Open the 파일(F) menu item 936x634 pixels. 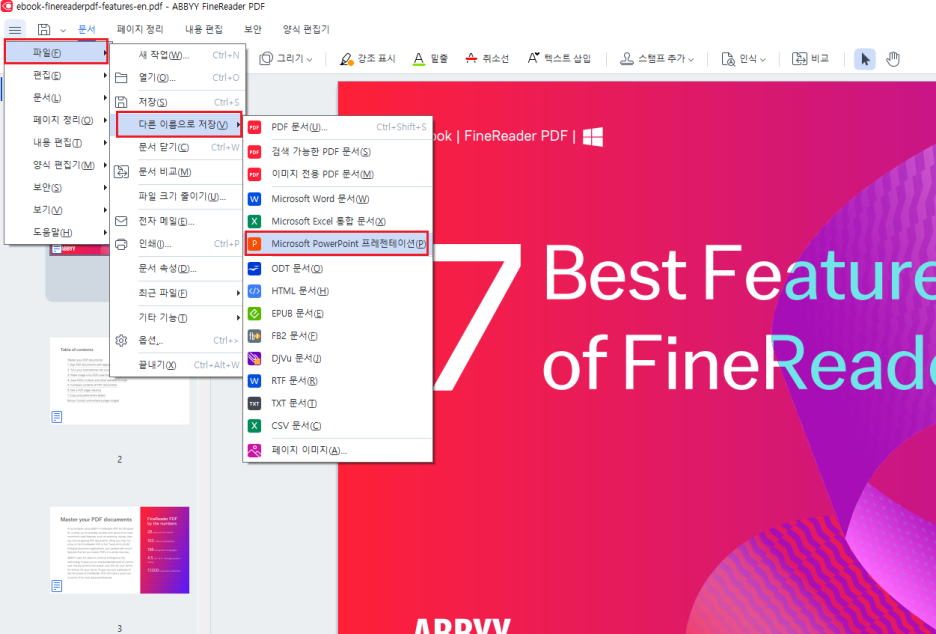pyautogui.click(x=56, y=53)
